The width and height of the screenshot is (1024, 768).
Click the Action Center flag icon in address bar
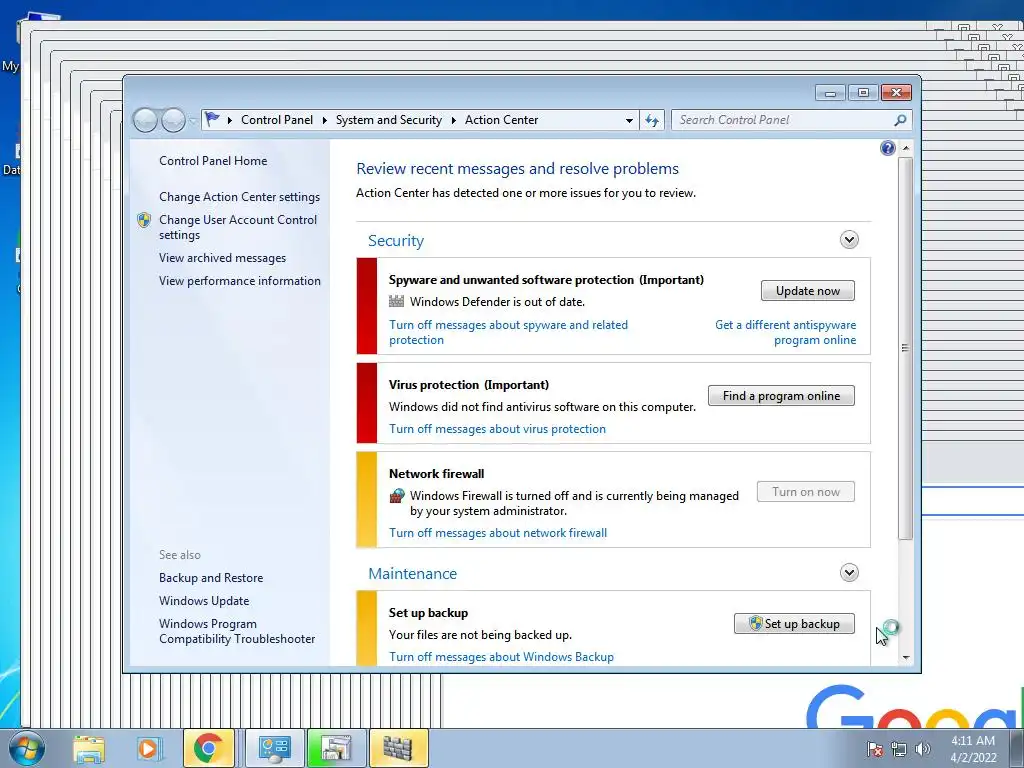212,119
